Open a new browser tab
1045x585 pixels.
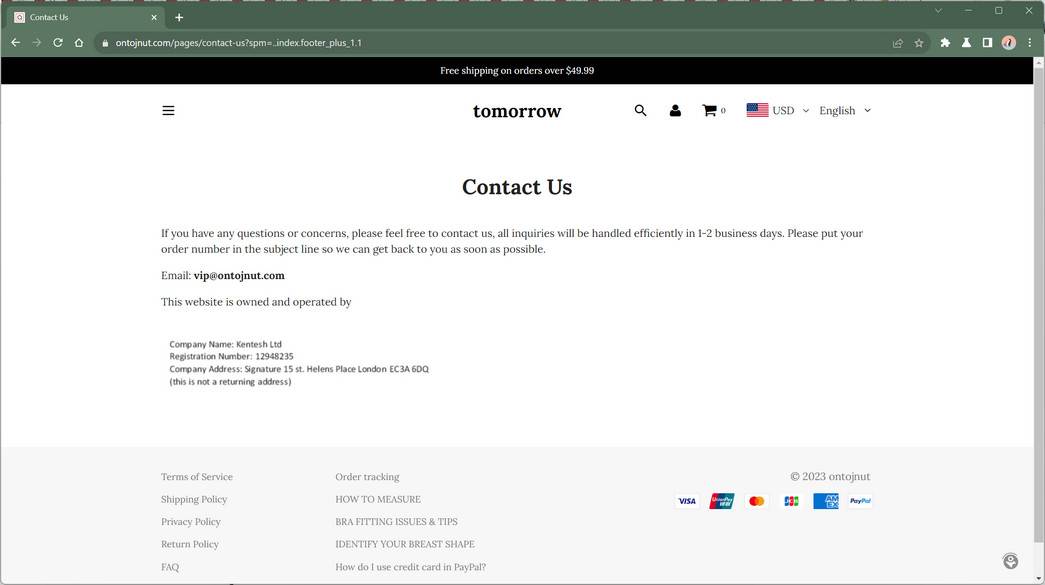pyautogui.click(x=179, y=17)
